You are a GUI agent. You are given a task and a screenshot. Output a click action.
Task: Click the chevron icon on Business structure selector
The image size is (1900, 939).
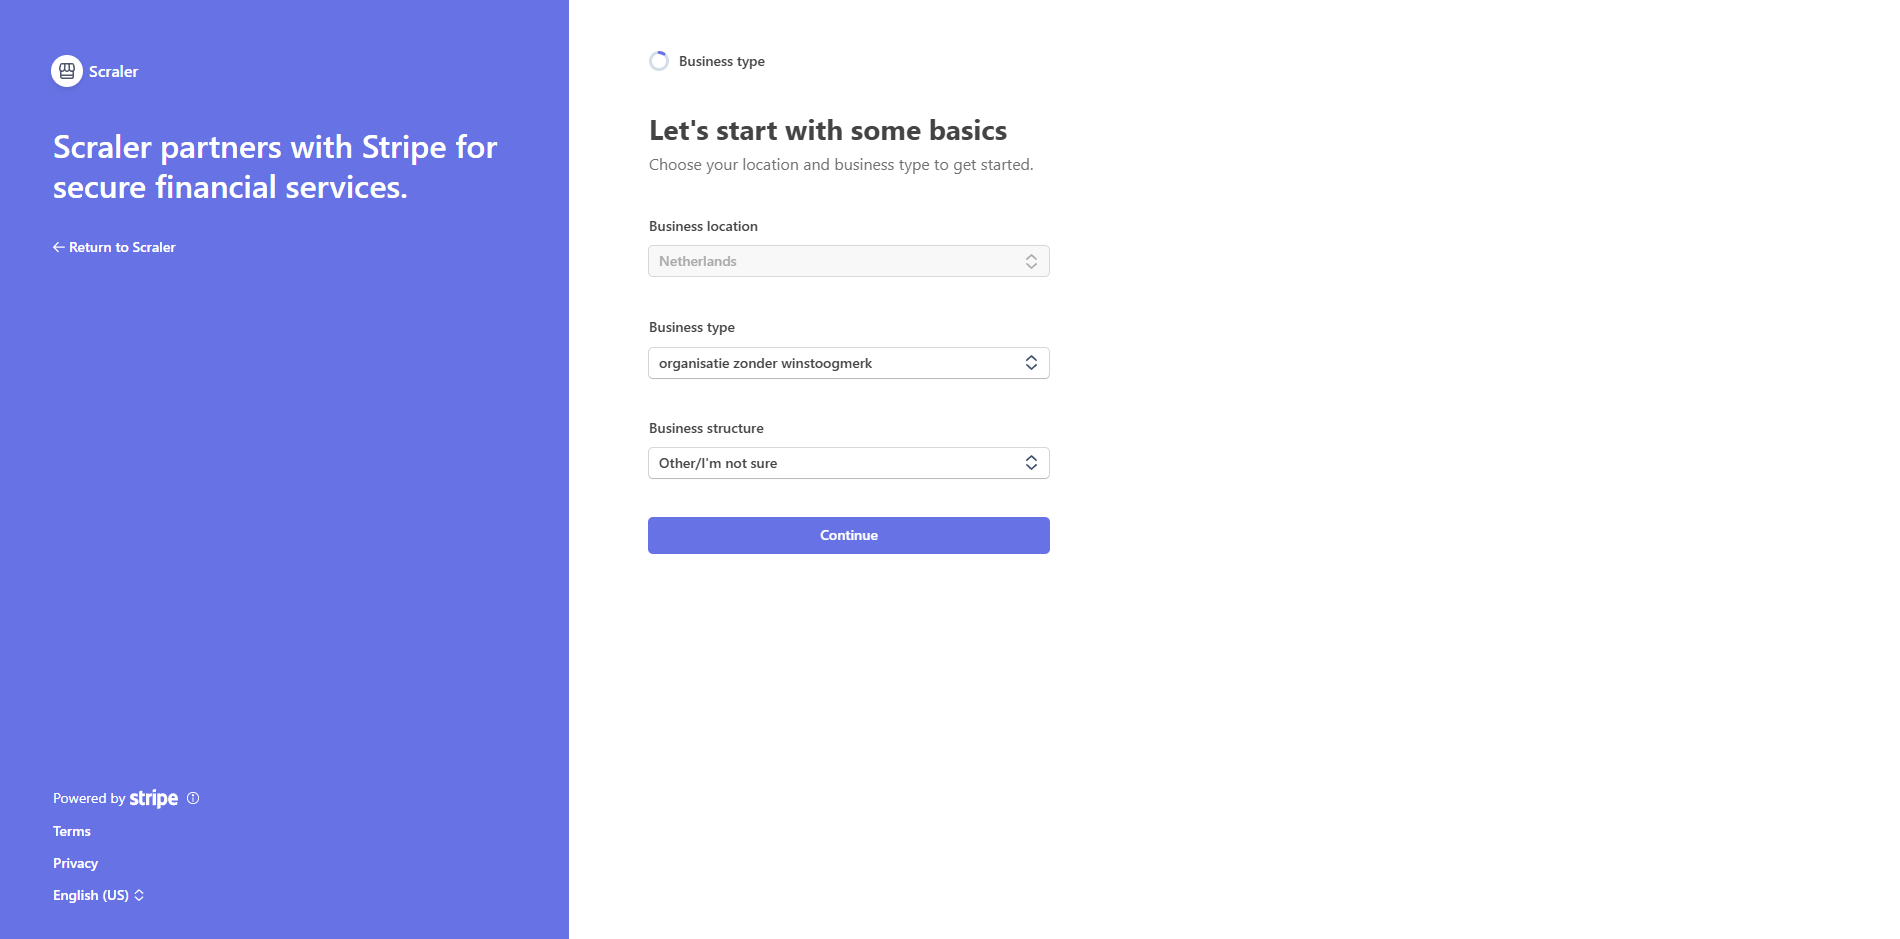click(1031, 462)
